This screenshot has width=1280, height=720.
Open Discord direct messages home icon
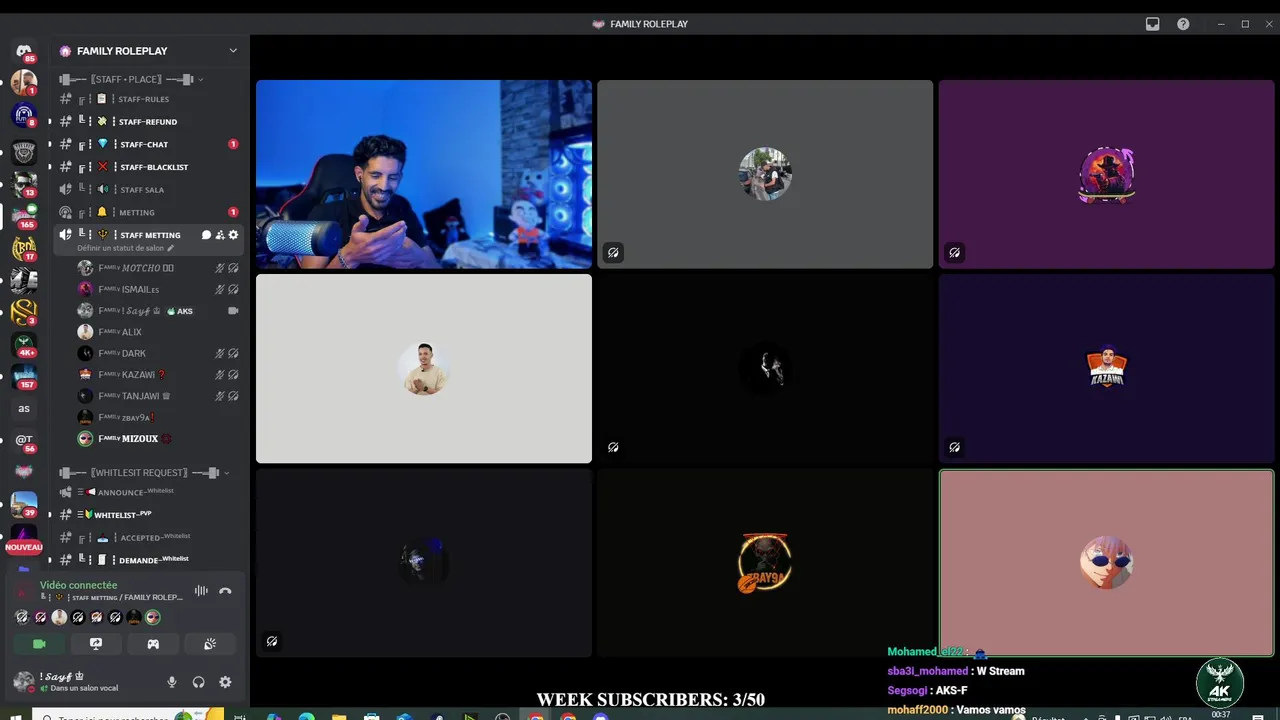24,52
